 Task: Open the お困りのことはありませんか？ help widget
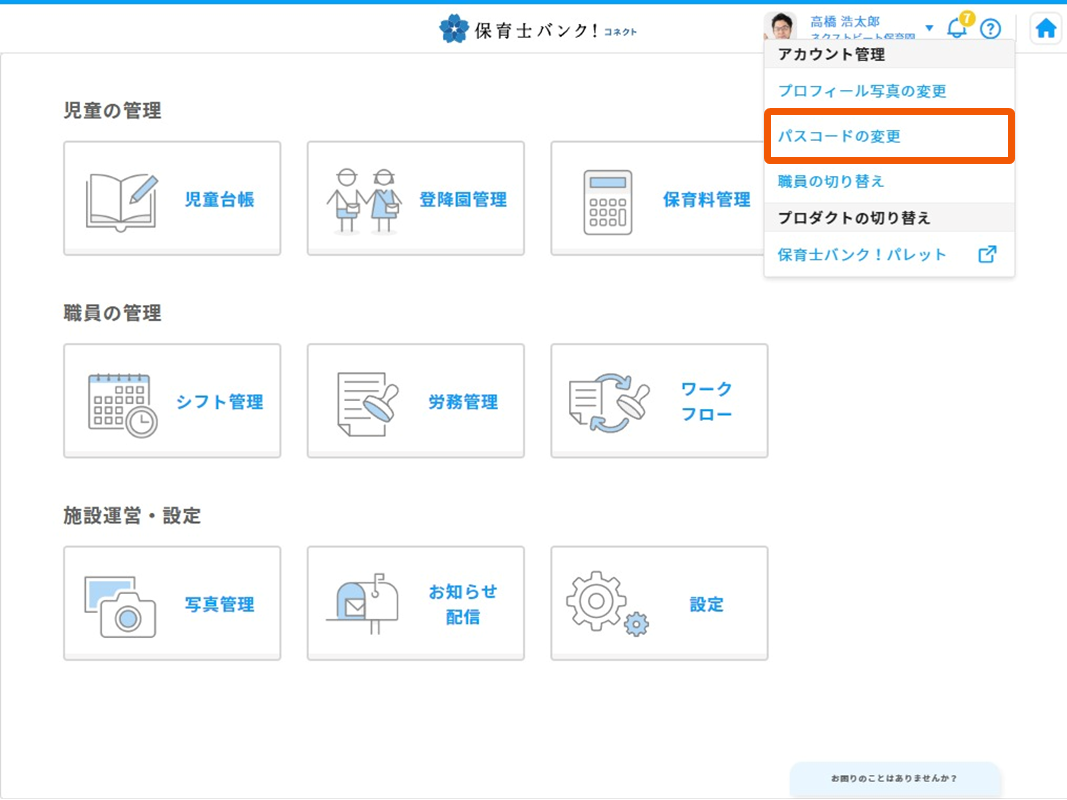(x=894, y=778)
